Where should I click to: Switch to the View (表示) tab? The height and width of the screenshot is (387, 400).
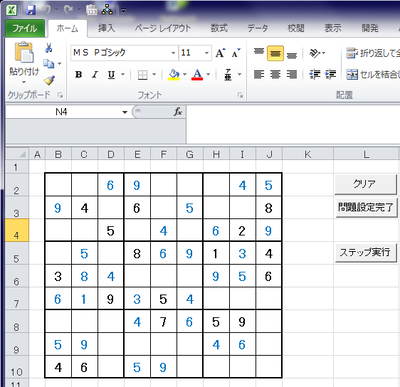click(x=333, y=28)
